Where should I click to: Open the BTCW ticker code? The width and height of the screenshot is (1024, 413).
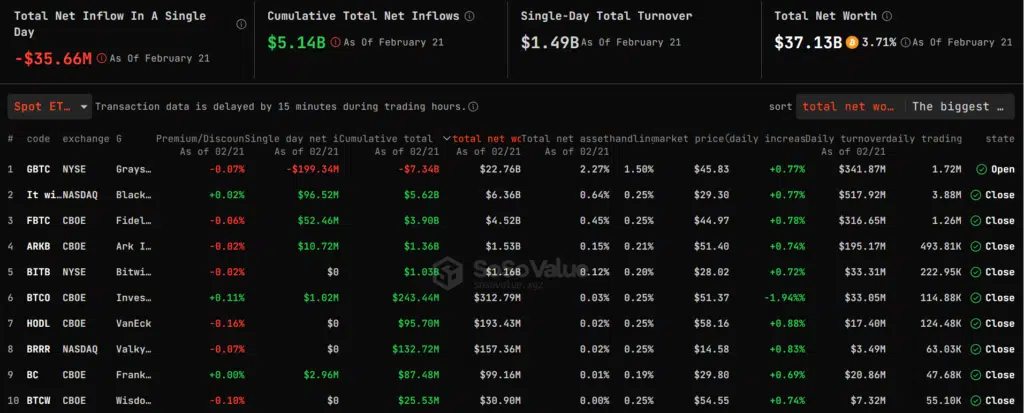(x=39, y=401)
